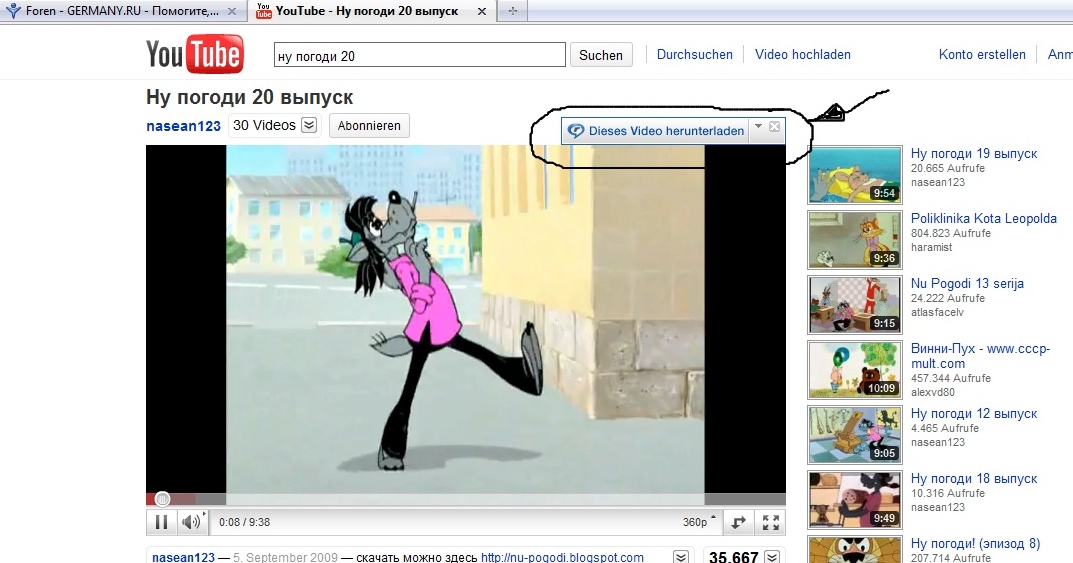
Task: Open Ну погоди 19 выпуск thumbnail
Action: pos(855,175)
